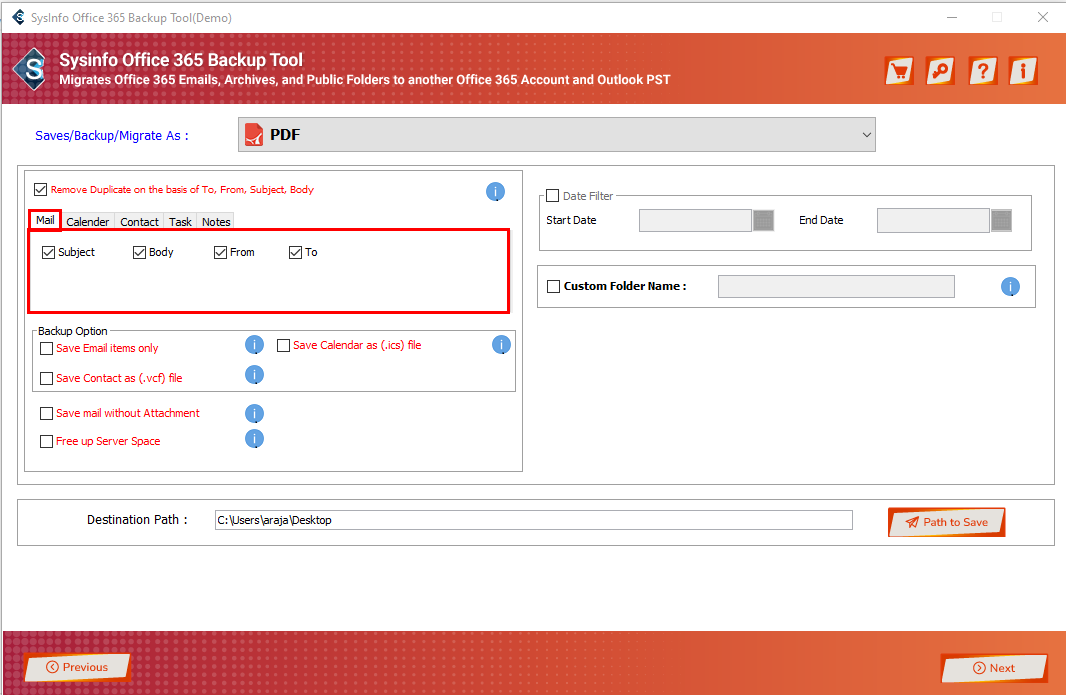1066x695 pixels.
Task: Expand the Saves/Backup/Migrate As dropdown arrow
Action: click(x=866, y=135)
